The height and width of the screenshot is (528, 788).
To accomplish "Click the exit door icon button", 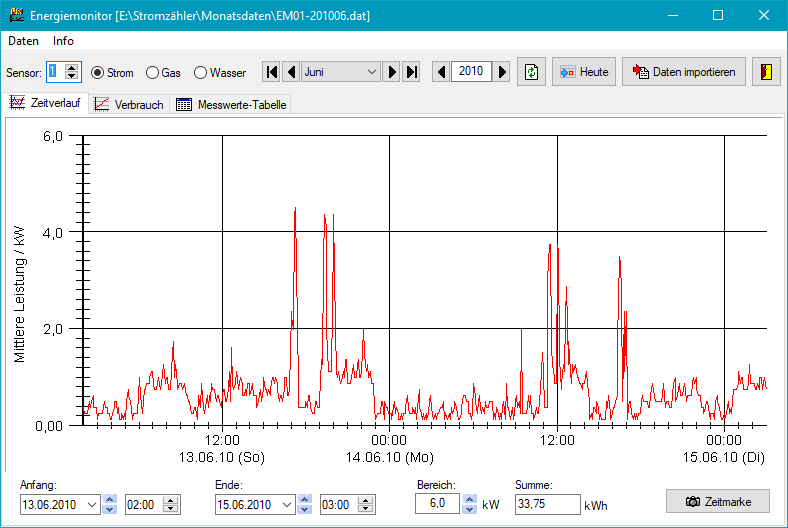I will [766, 72].
